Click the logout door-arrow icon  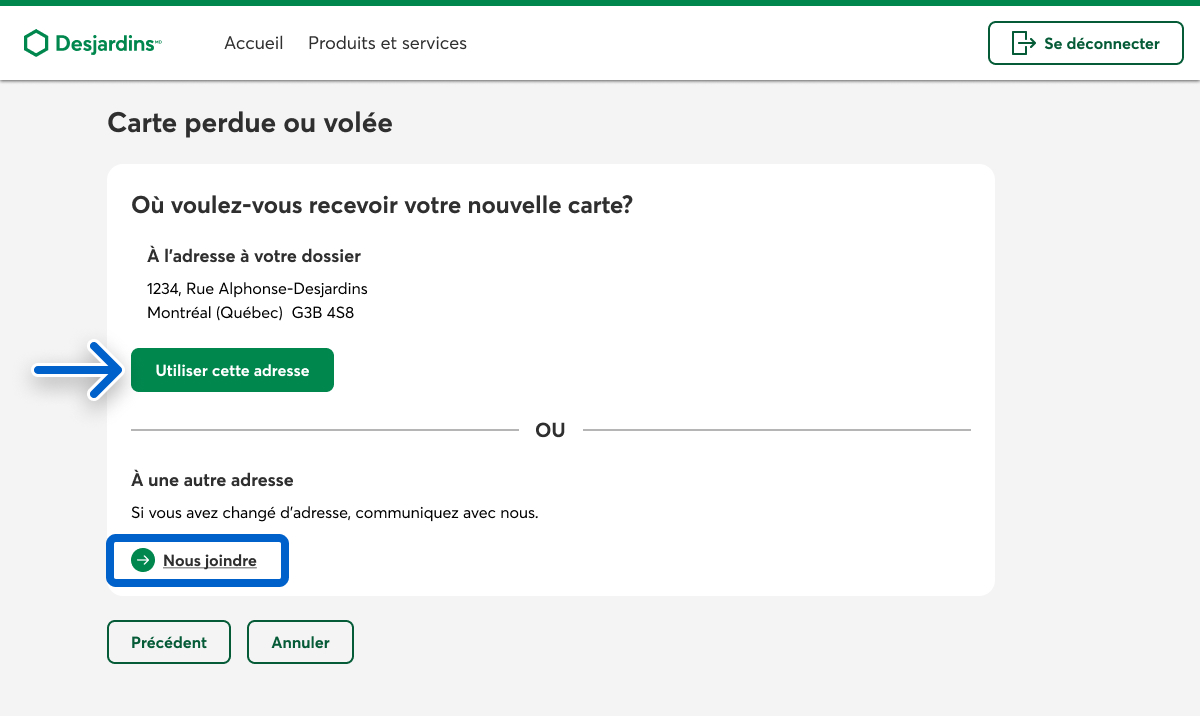coord(1023,43)
